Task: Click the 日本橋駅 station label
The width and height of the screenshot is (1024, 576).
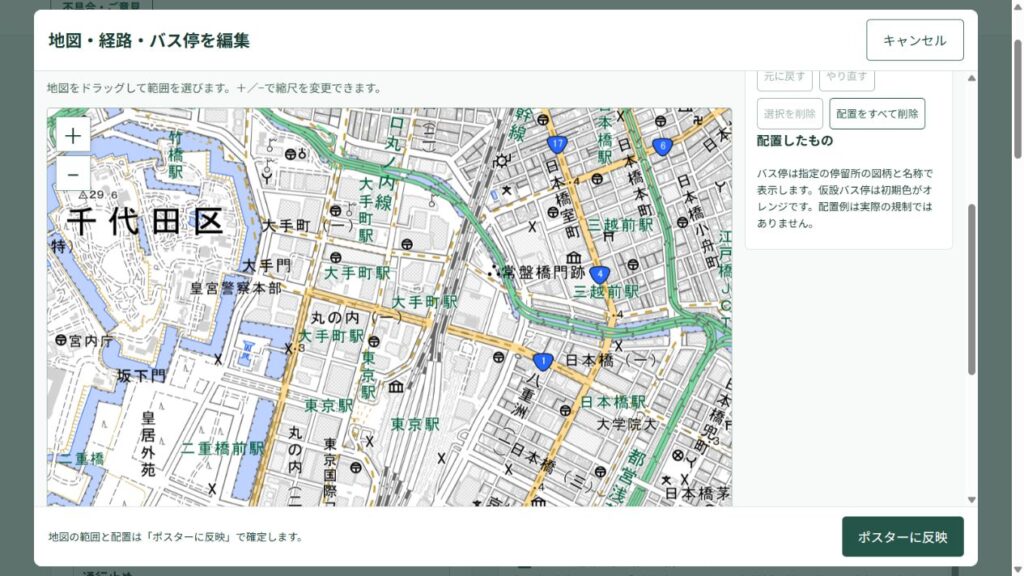Action: click(613, 402)
